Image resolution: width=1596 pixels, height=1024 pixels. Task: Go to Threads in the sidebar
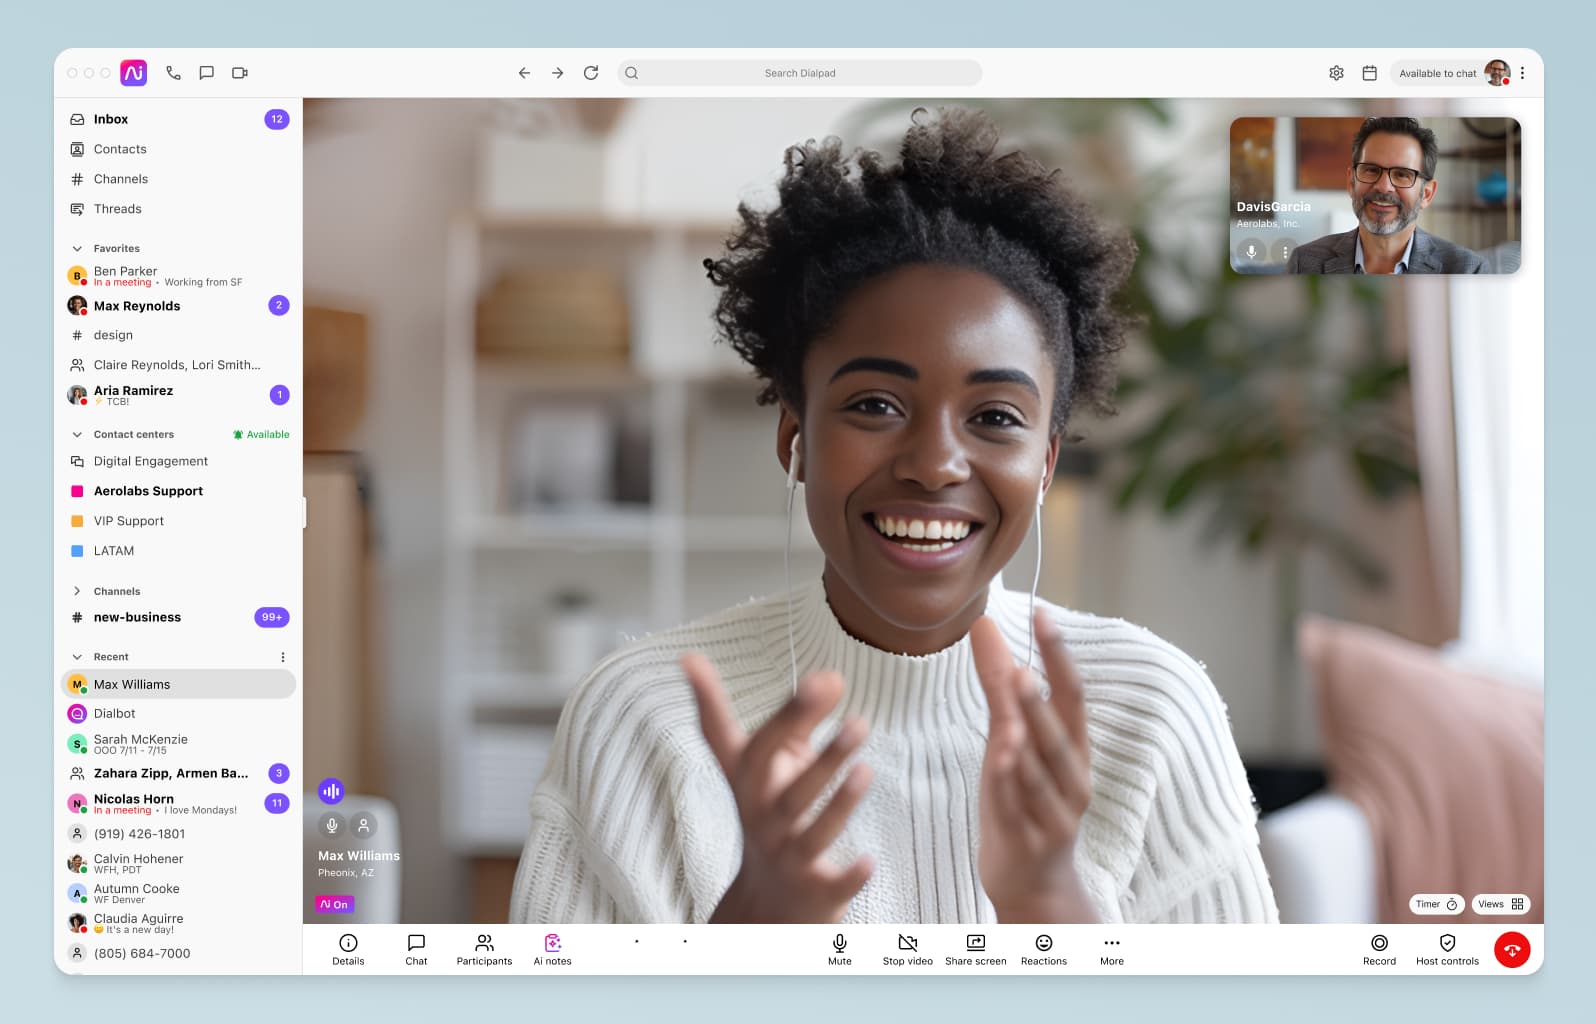pyautogui.click(x=117, y=209)
